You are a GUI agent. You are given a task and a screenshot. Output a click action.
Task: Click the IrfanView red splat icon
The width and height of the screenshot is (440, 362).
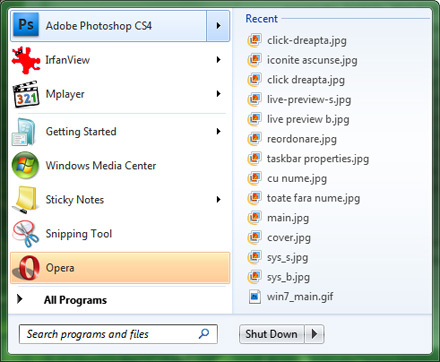coord(26,60)
